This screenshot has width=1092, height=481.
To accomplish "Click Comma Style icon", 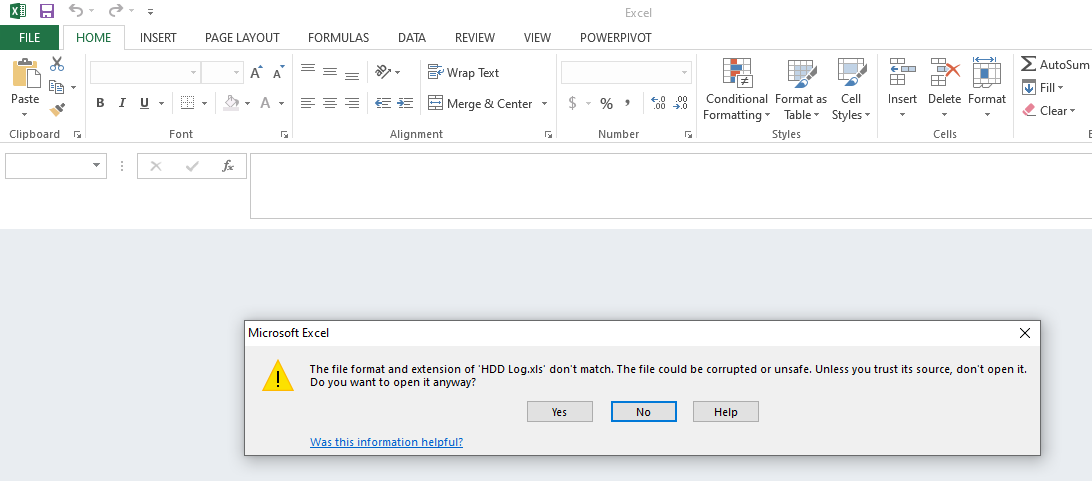I will coord(627,103).
